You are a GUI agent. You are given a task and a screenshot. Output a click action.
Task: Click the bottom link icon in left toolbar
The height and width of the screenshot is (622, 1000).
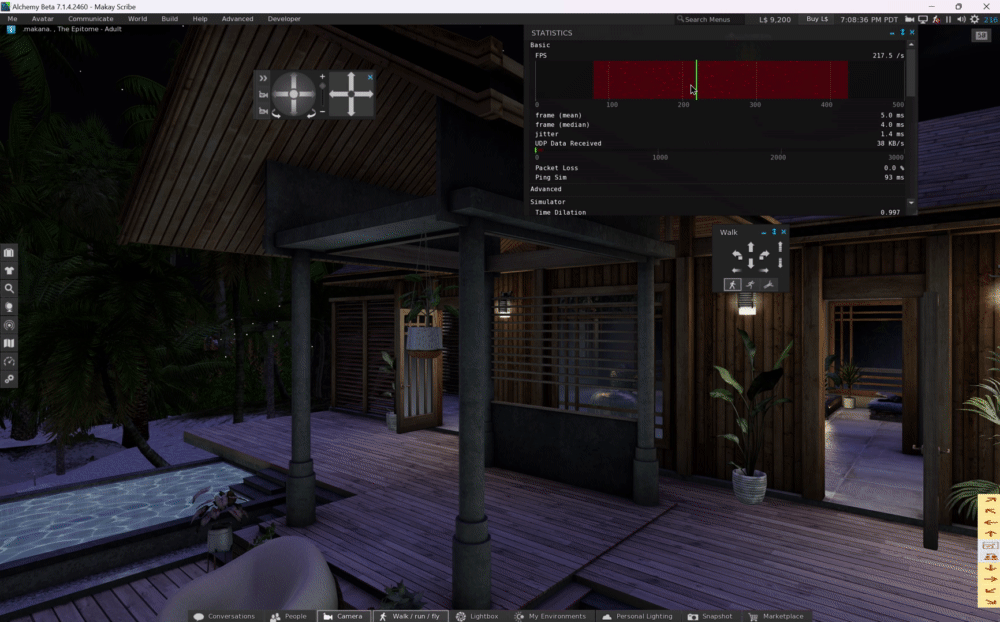[x=9, y=379]
